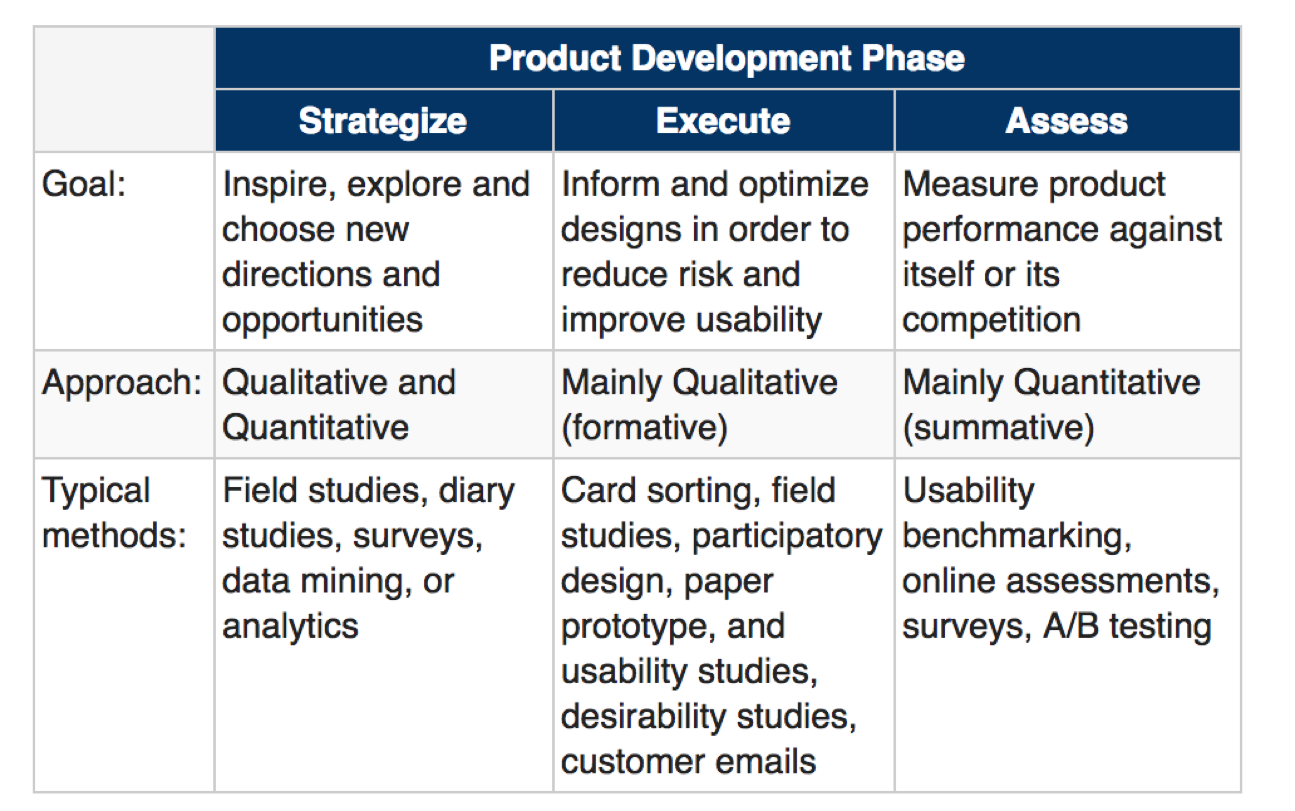This screenshot has width=1295, height=811.
Task: Click the Approach row label
Action: [x=122, y=383]
